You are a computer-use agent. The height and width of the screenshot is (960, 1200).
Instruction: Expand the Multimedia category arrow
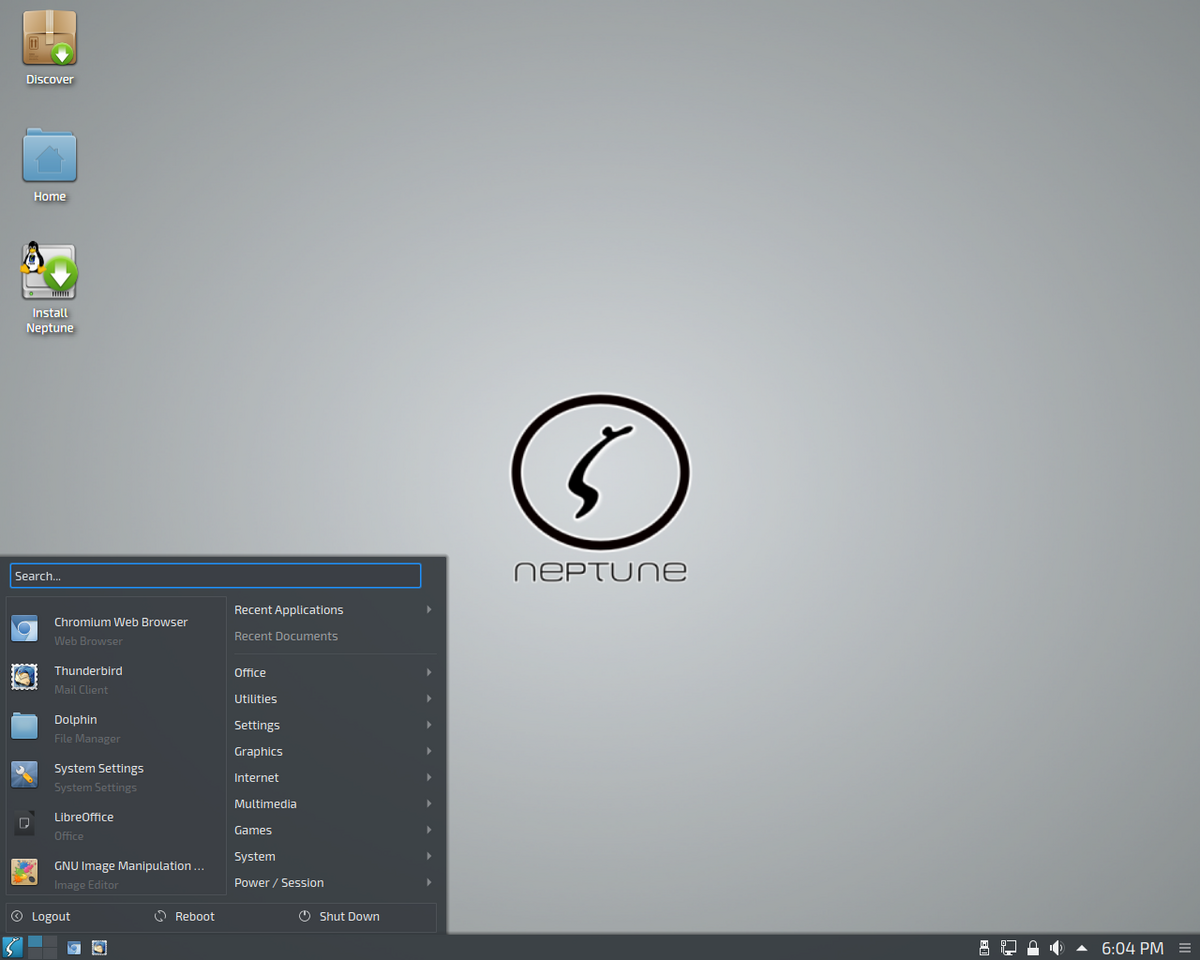coord(429,804)
